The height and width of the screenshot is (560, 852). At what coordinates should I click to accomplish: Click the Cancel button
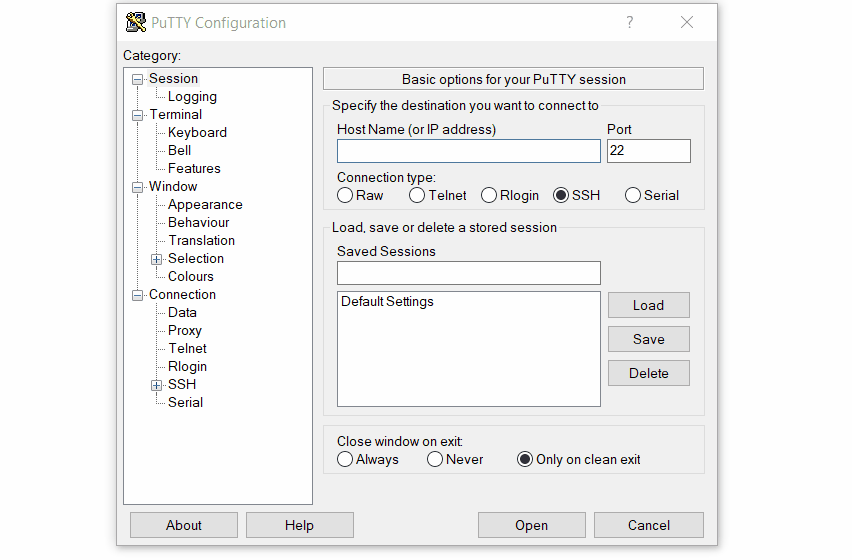tap(649, 525)
